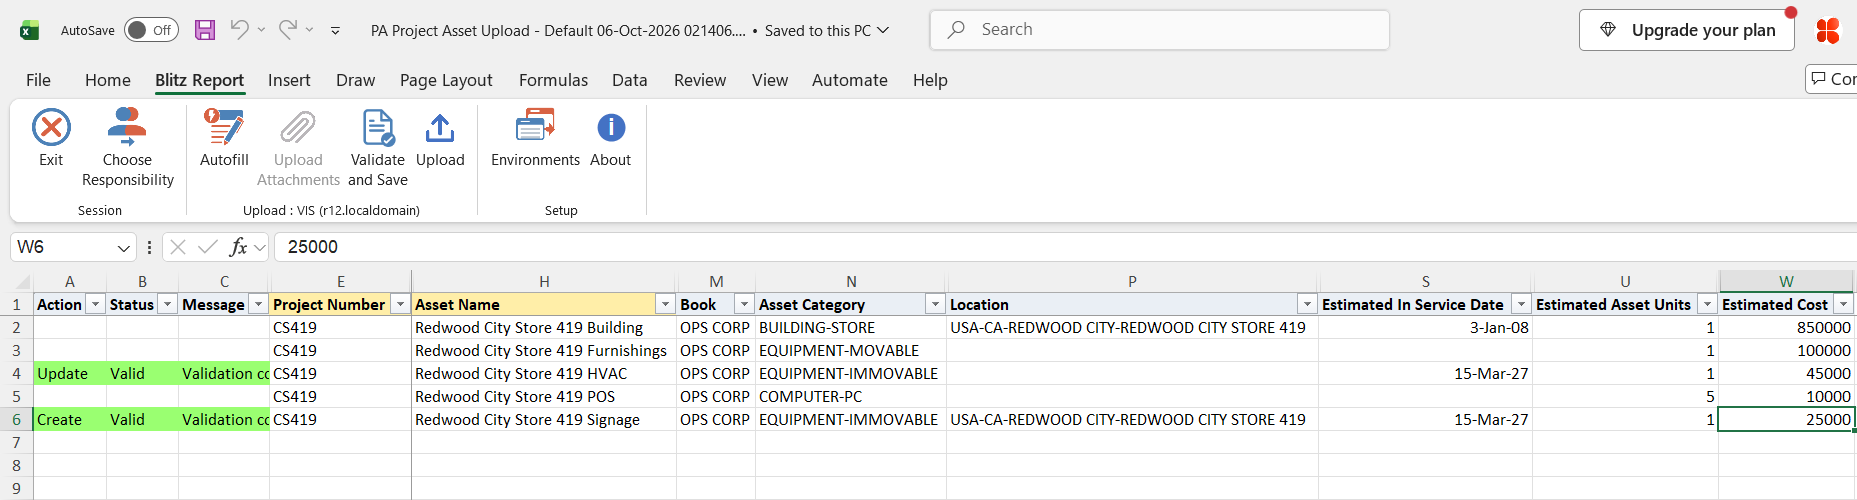Open Estimated Cost filter dropdown

[1843, 304]
